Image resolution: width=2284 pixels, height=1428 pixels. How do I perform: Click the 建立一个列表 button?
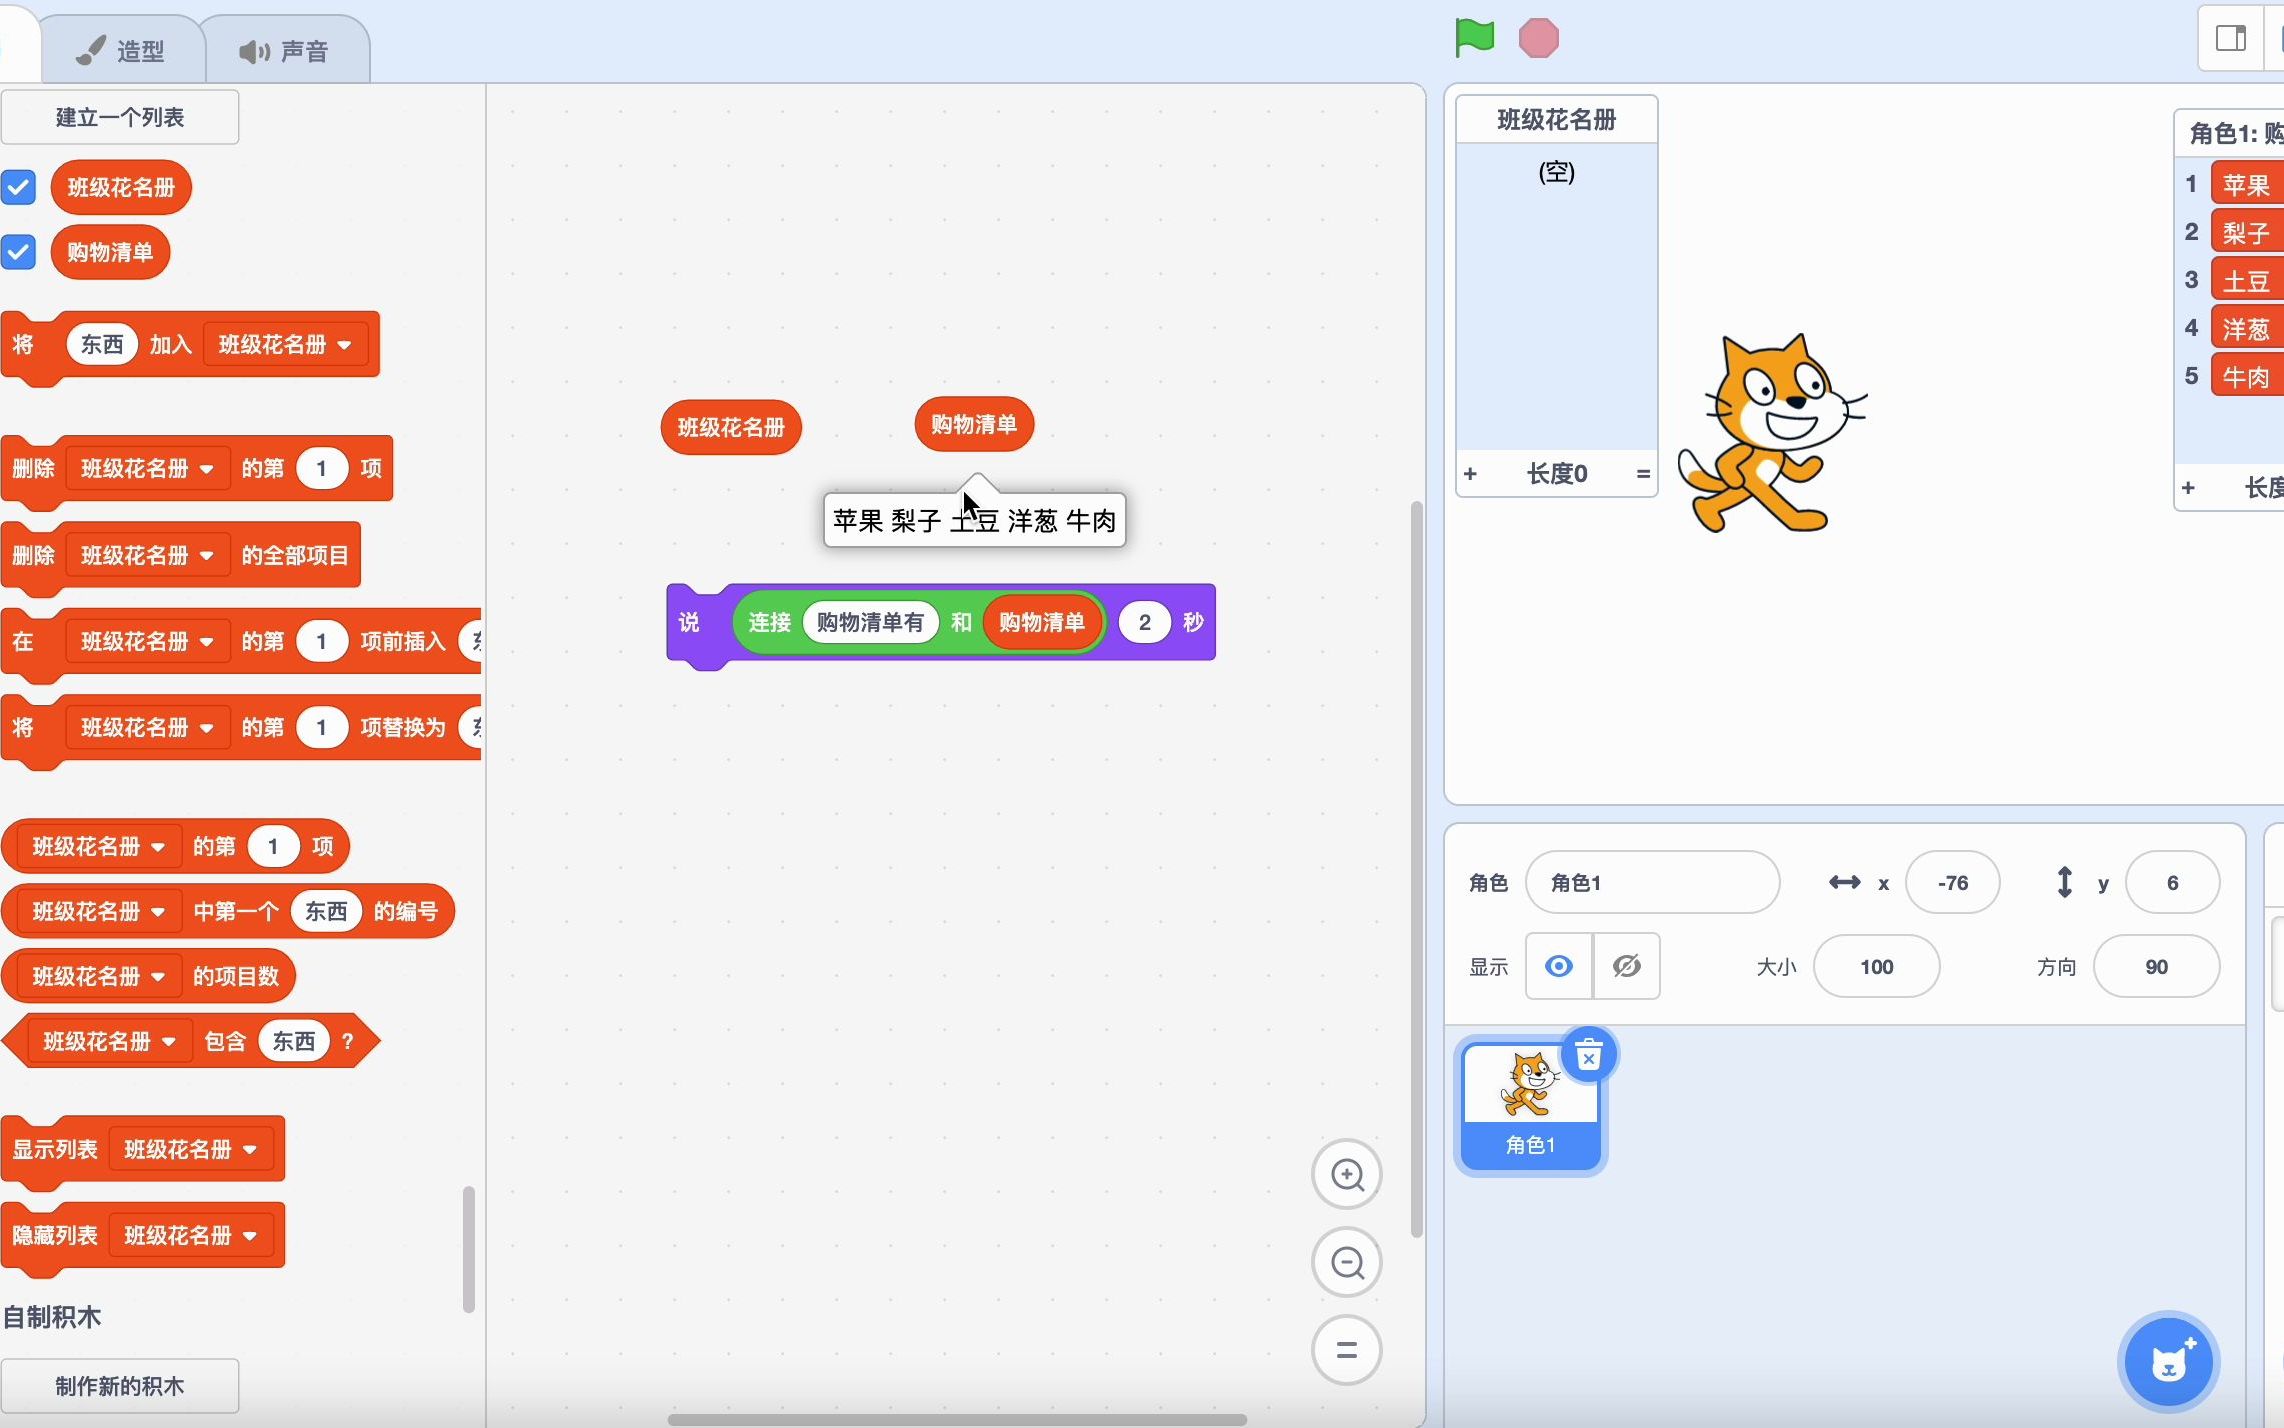[x=120, y=116]
